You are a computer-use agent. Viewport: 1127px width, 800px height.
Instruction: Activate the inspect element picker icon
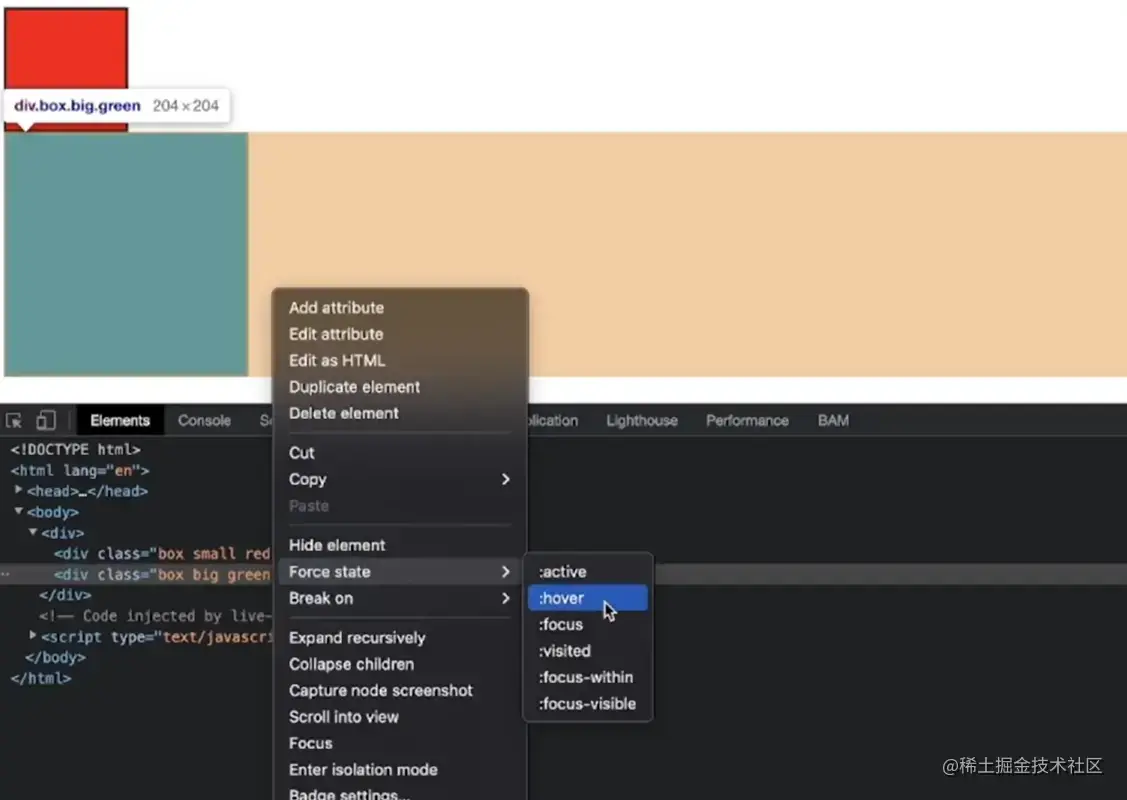14,420
